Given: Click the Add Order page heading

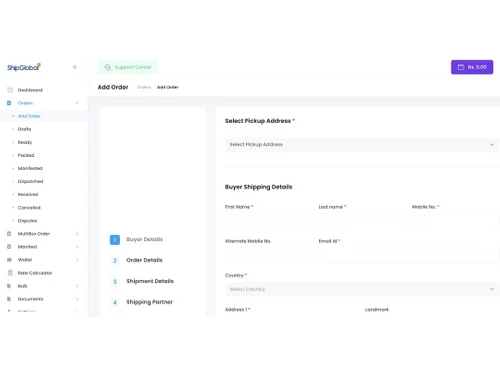Looking at the screenshot, I should pyautogui.click(x=113, y=87).
